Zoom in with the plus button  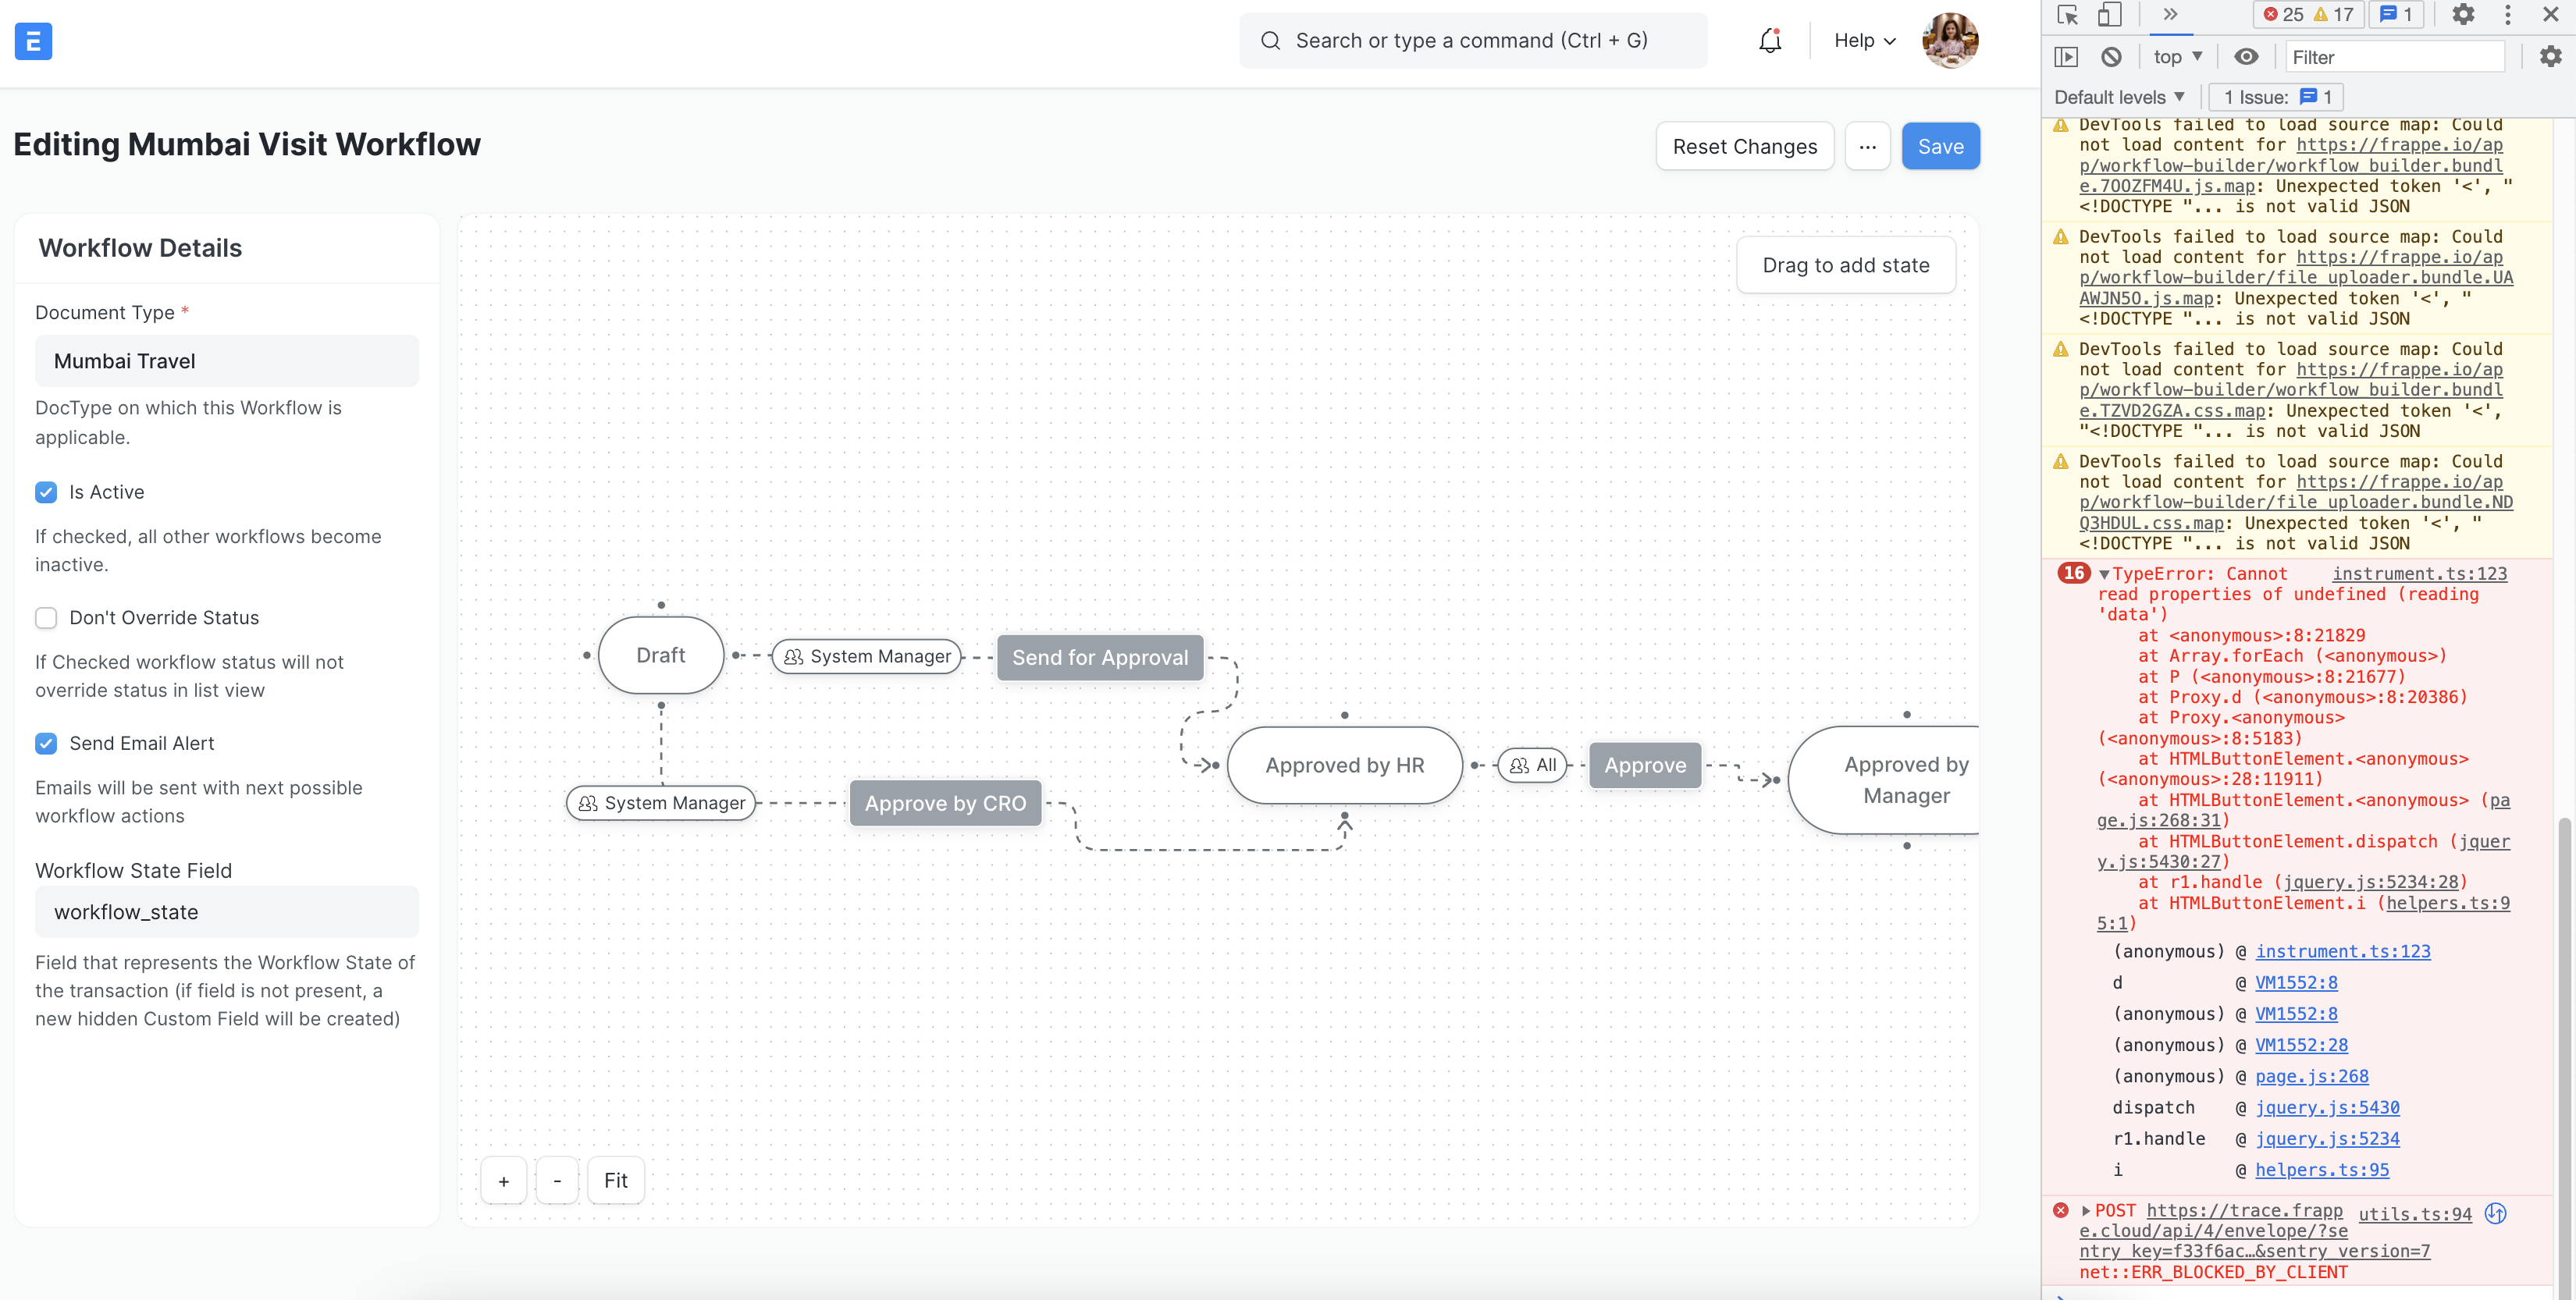coord(503,1180)
